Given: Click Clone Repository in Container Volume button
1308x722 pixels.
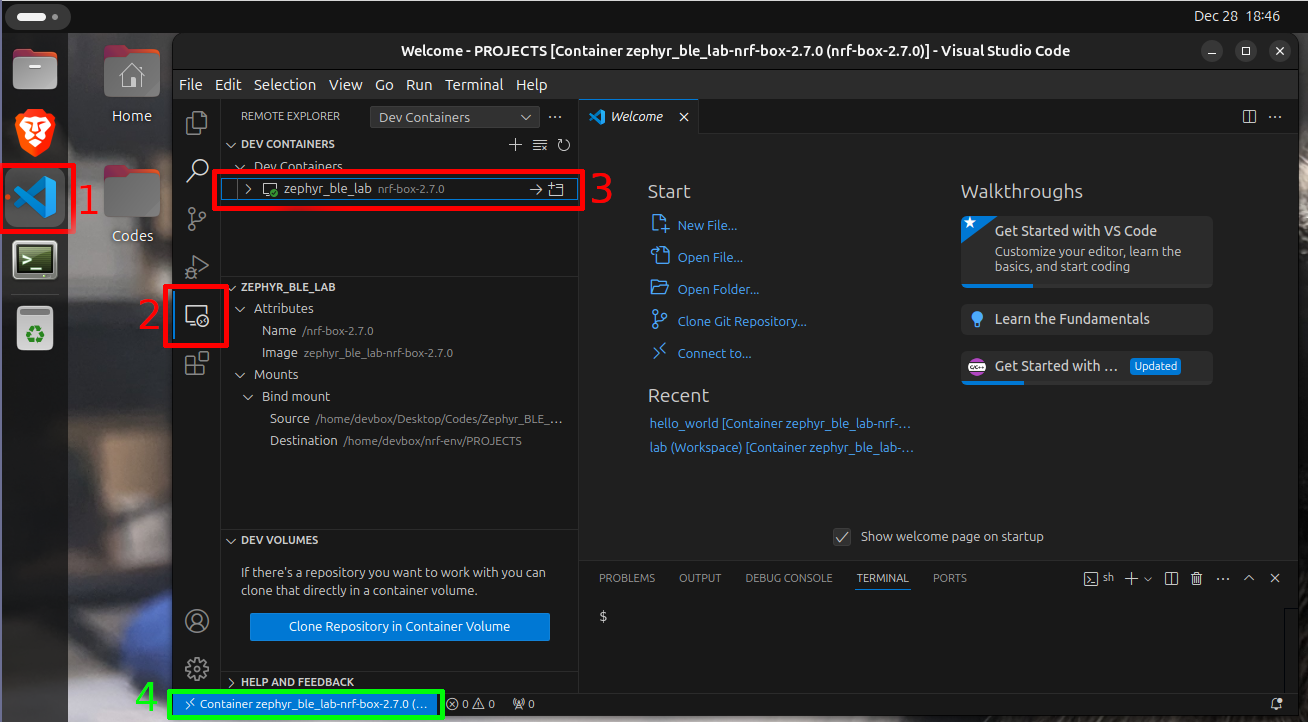Looking at the screenshot, I should 399,627.
